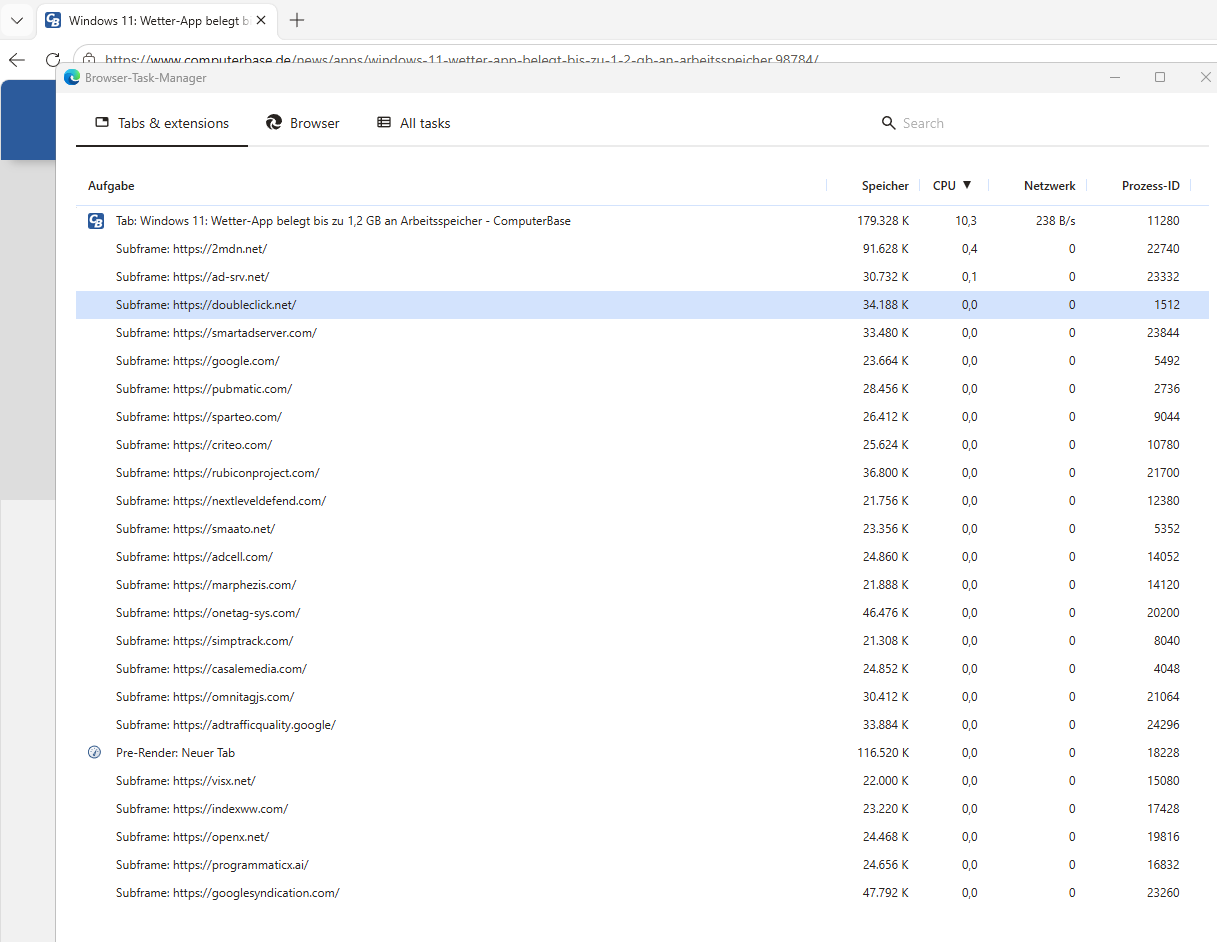This screenshot has height=942, width=1217.
Task: Open the tab list chevron in the browser
Action: point(17,20)
